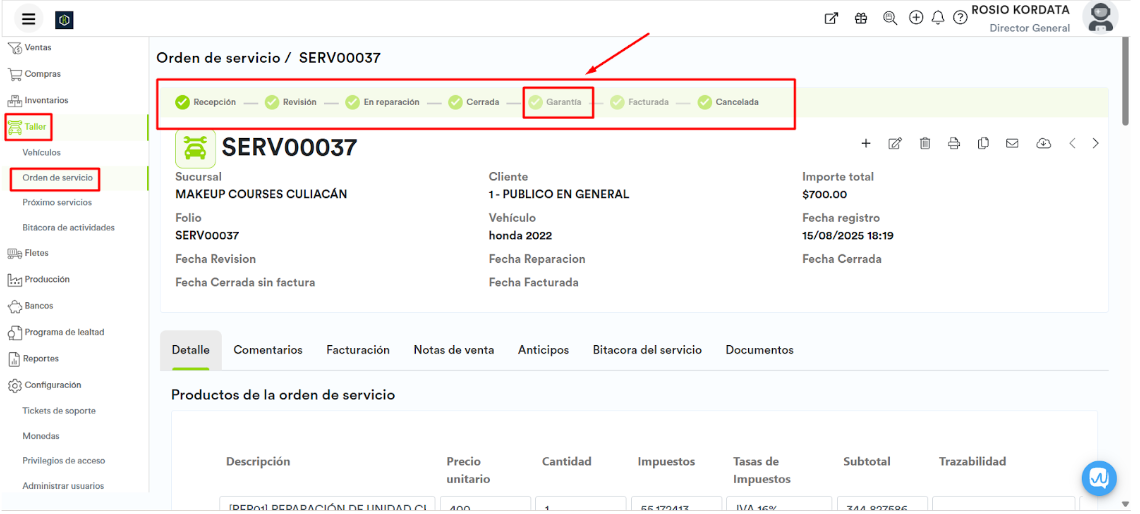Duplicate the order with the copy icon
1140x514 pixels.
click(983, 144)
